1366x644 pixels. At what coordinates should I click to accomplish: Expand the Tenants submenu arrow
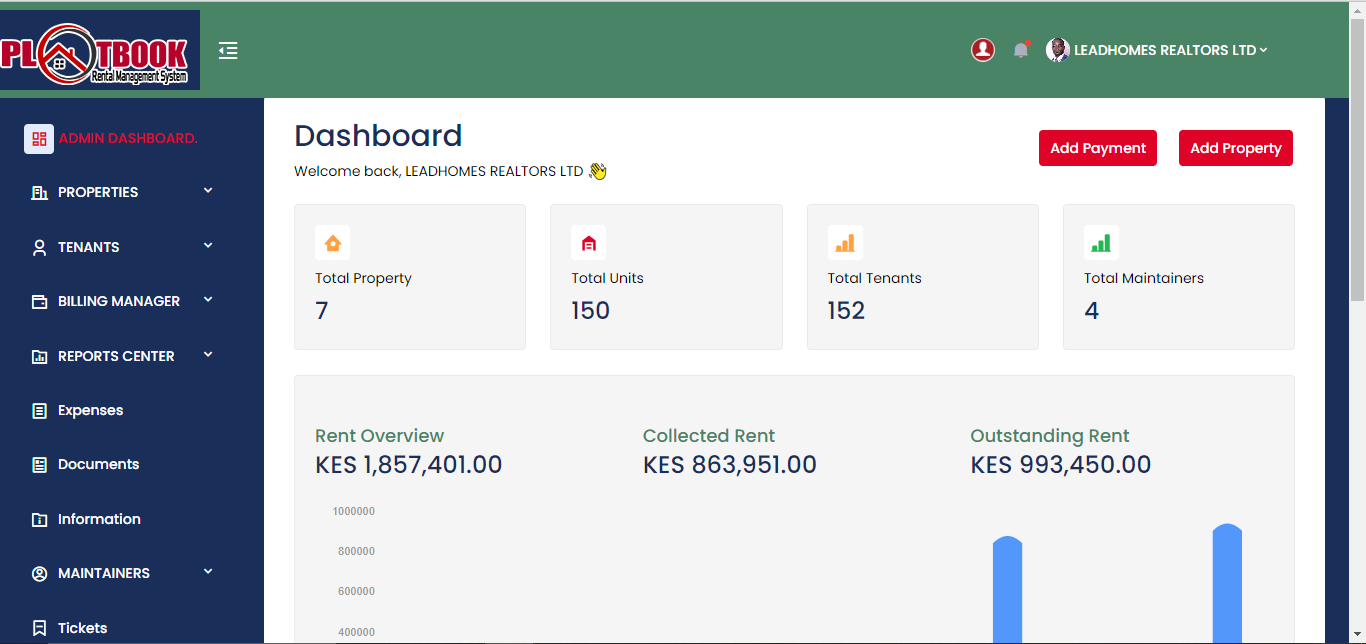click(208, 246)
